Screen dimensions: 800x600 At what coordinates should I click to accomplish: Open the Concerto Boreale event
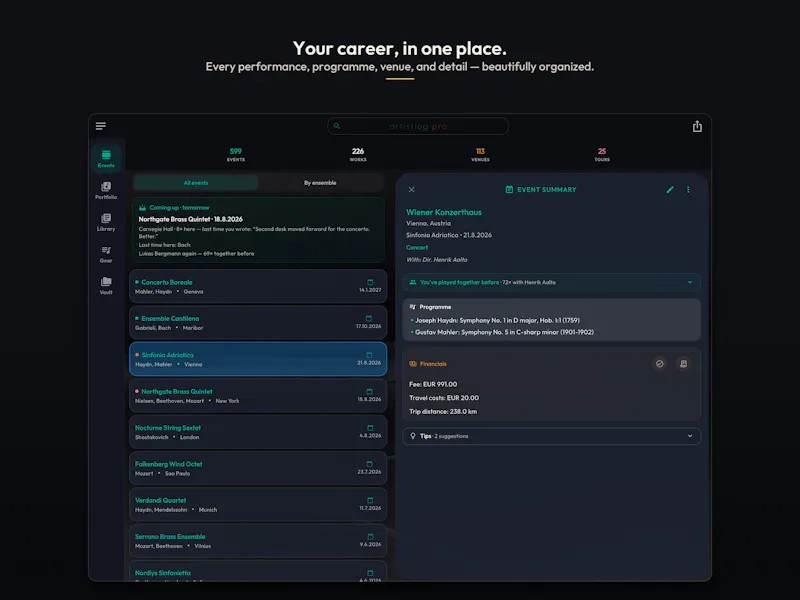(258, 286)
